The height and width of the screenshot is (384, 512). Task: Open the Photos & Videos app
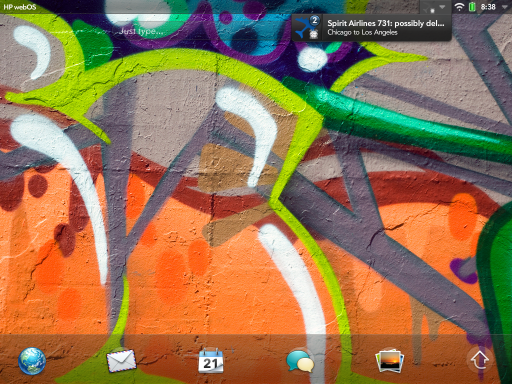click(x=389, y=361)
